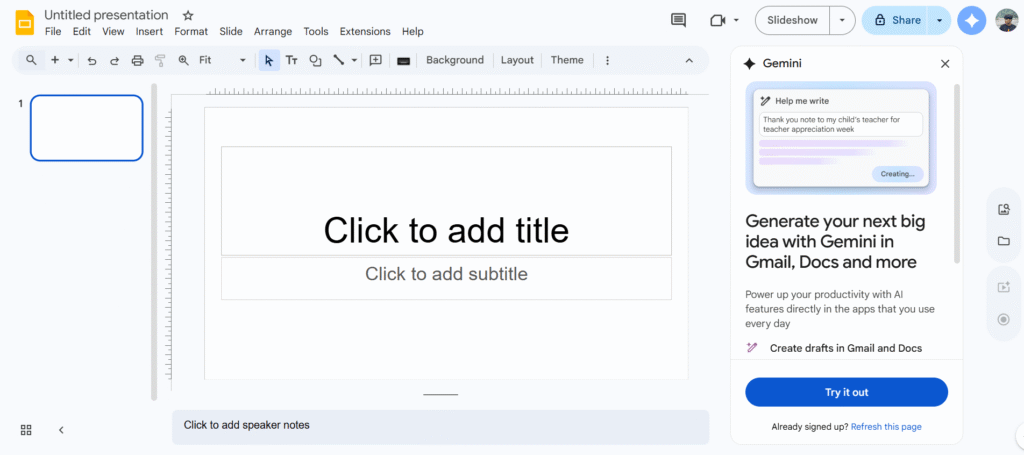The height and width of the screenshot is (455, 1024).
Task: Select the slide 1 thumbnail
Action: click(87, 128)
